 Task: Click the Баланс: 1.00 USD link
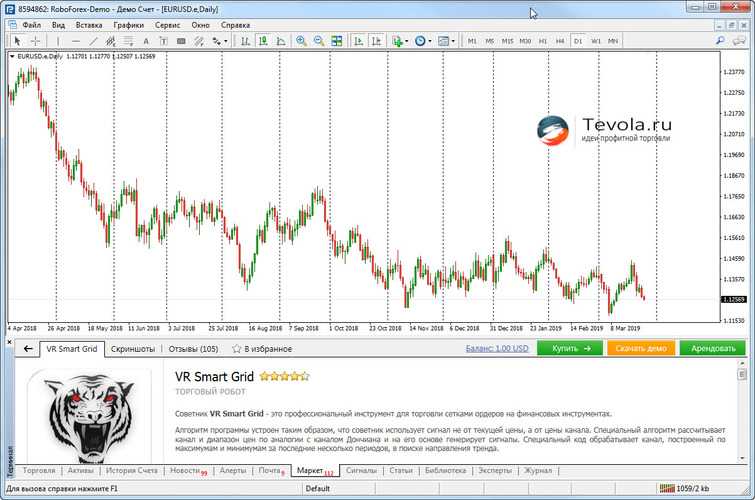click(x=496, y=348)
